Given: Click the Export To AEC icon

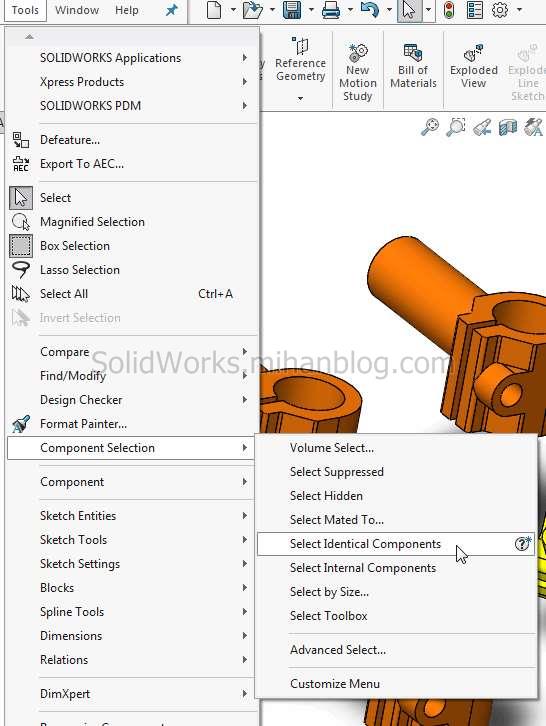Looking at the screenshot, I should [20, 164].
